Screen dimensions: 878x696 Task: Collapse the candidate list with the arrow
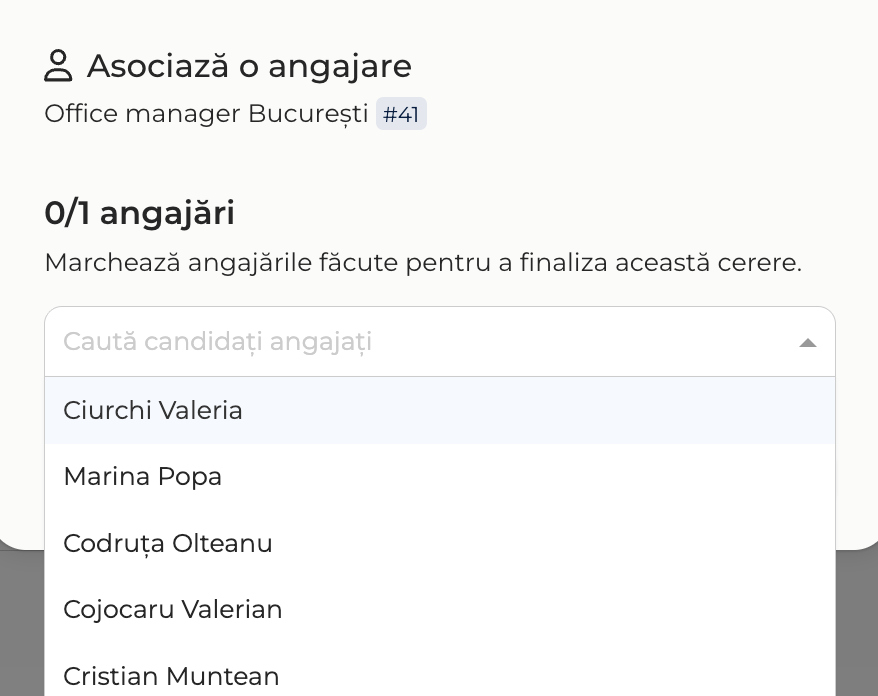point(807,343)
